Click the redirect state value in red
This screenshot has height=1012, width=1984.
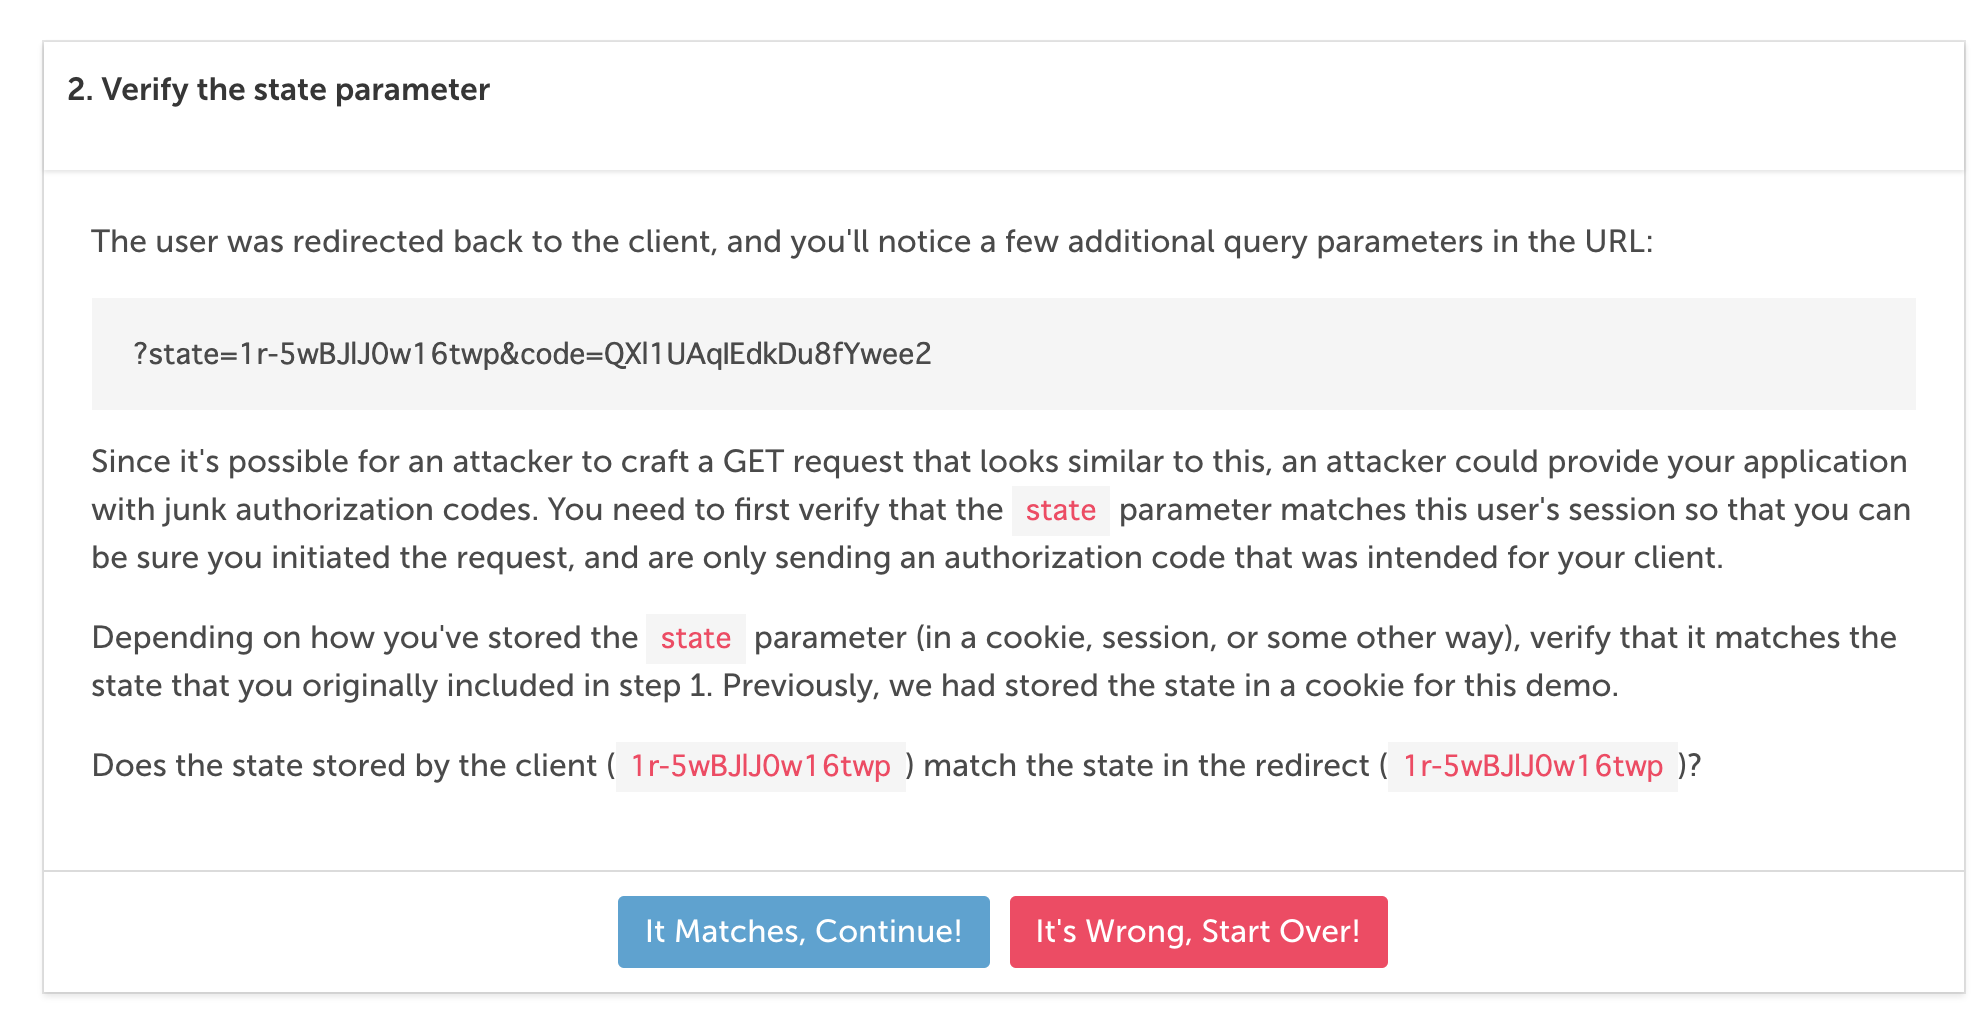coord(1533,766)
